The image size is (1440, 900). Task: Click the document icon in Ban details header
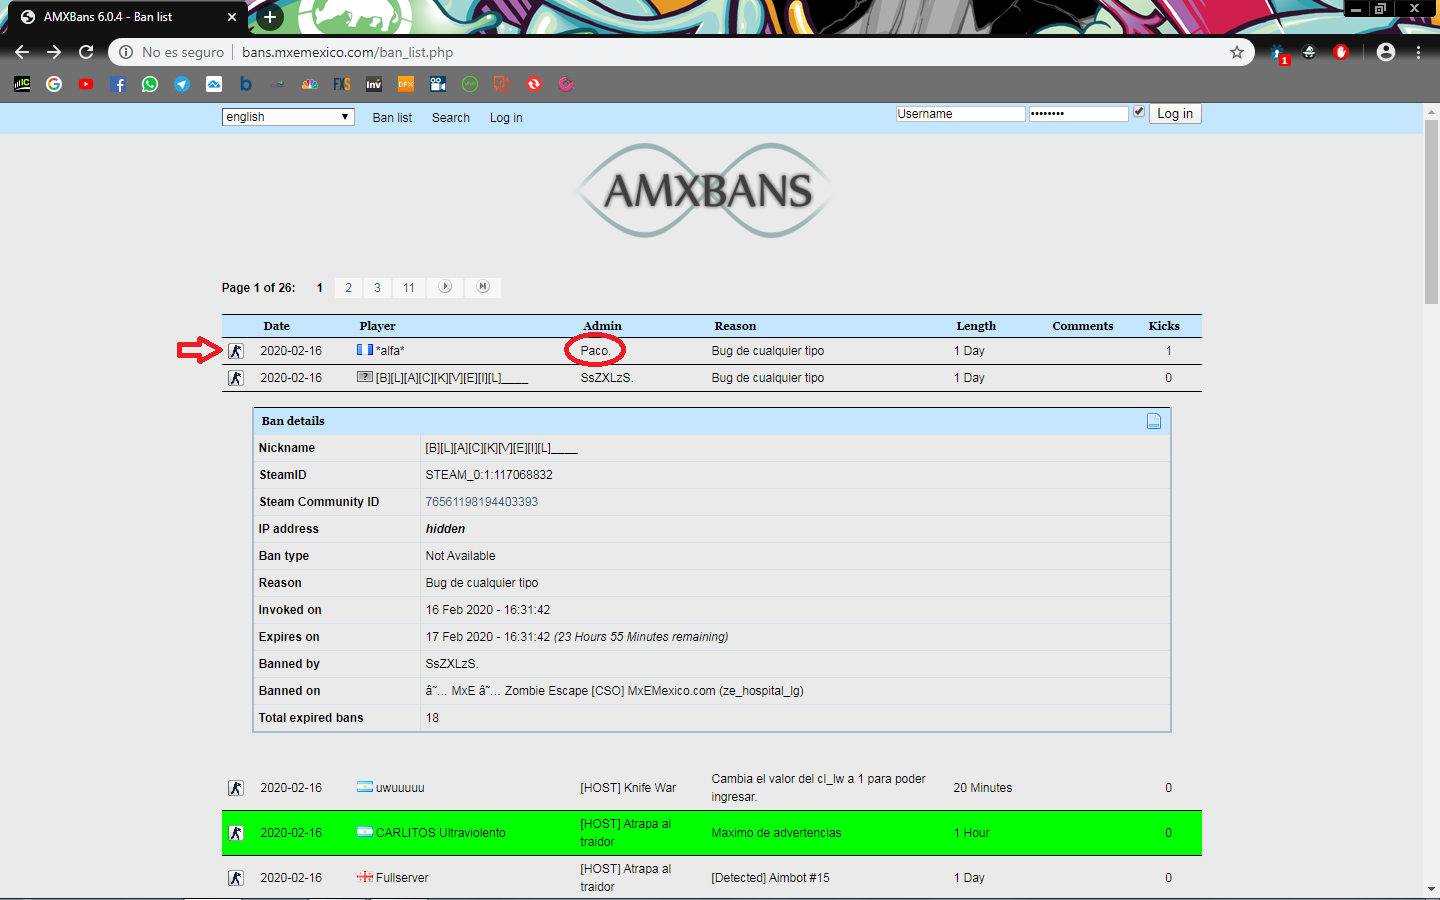point(1154,421)
